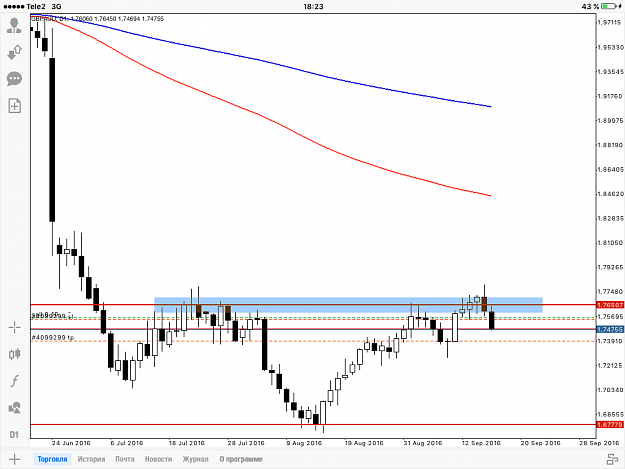Viewport: 625px width, 469px height.
Task: Tap the 28 Jul 2016 date label
Action: click(x=246, y=443)
